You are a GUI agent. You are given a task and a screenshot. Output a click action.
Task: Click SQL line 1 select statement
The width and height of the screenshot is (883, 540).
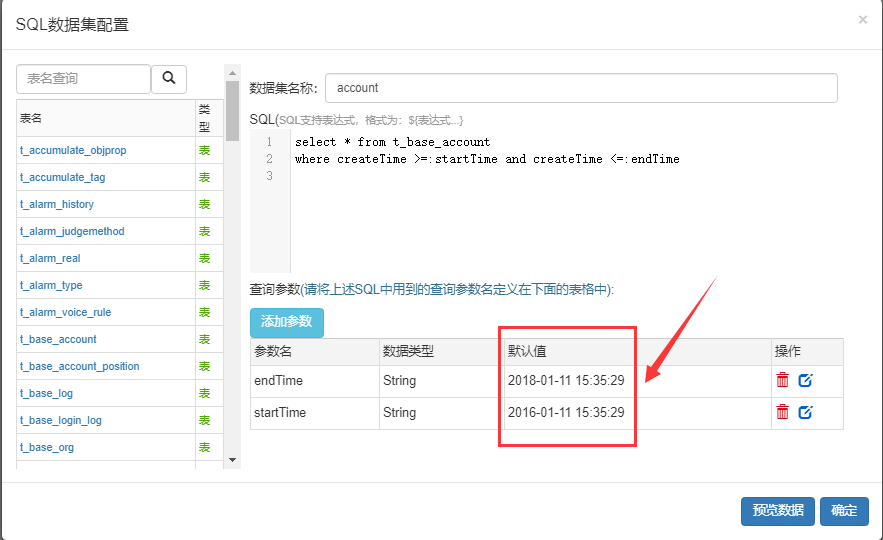(393, 142)
